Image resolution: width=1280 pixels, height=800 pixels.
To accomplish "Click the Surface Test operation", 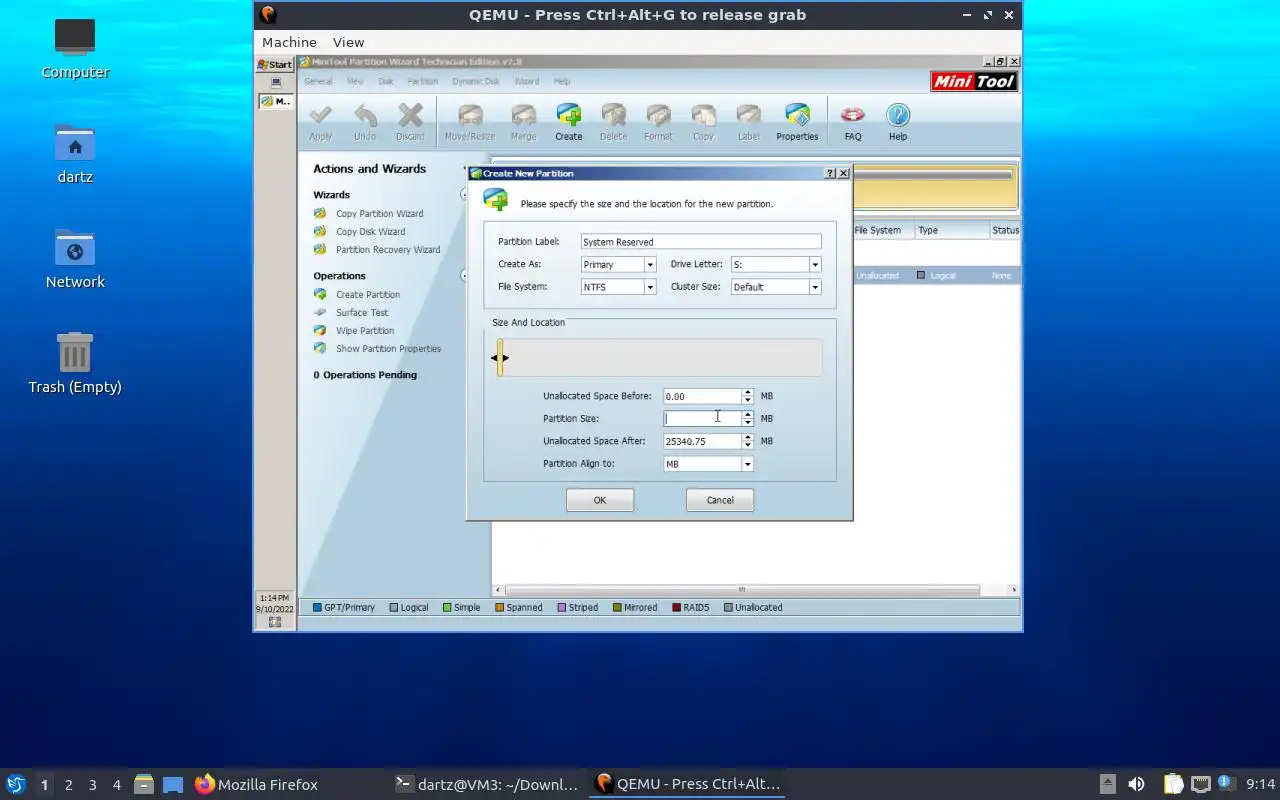I will click(x=362, y=313).
